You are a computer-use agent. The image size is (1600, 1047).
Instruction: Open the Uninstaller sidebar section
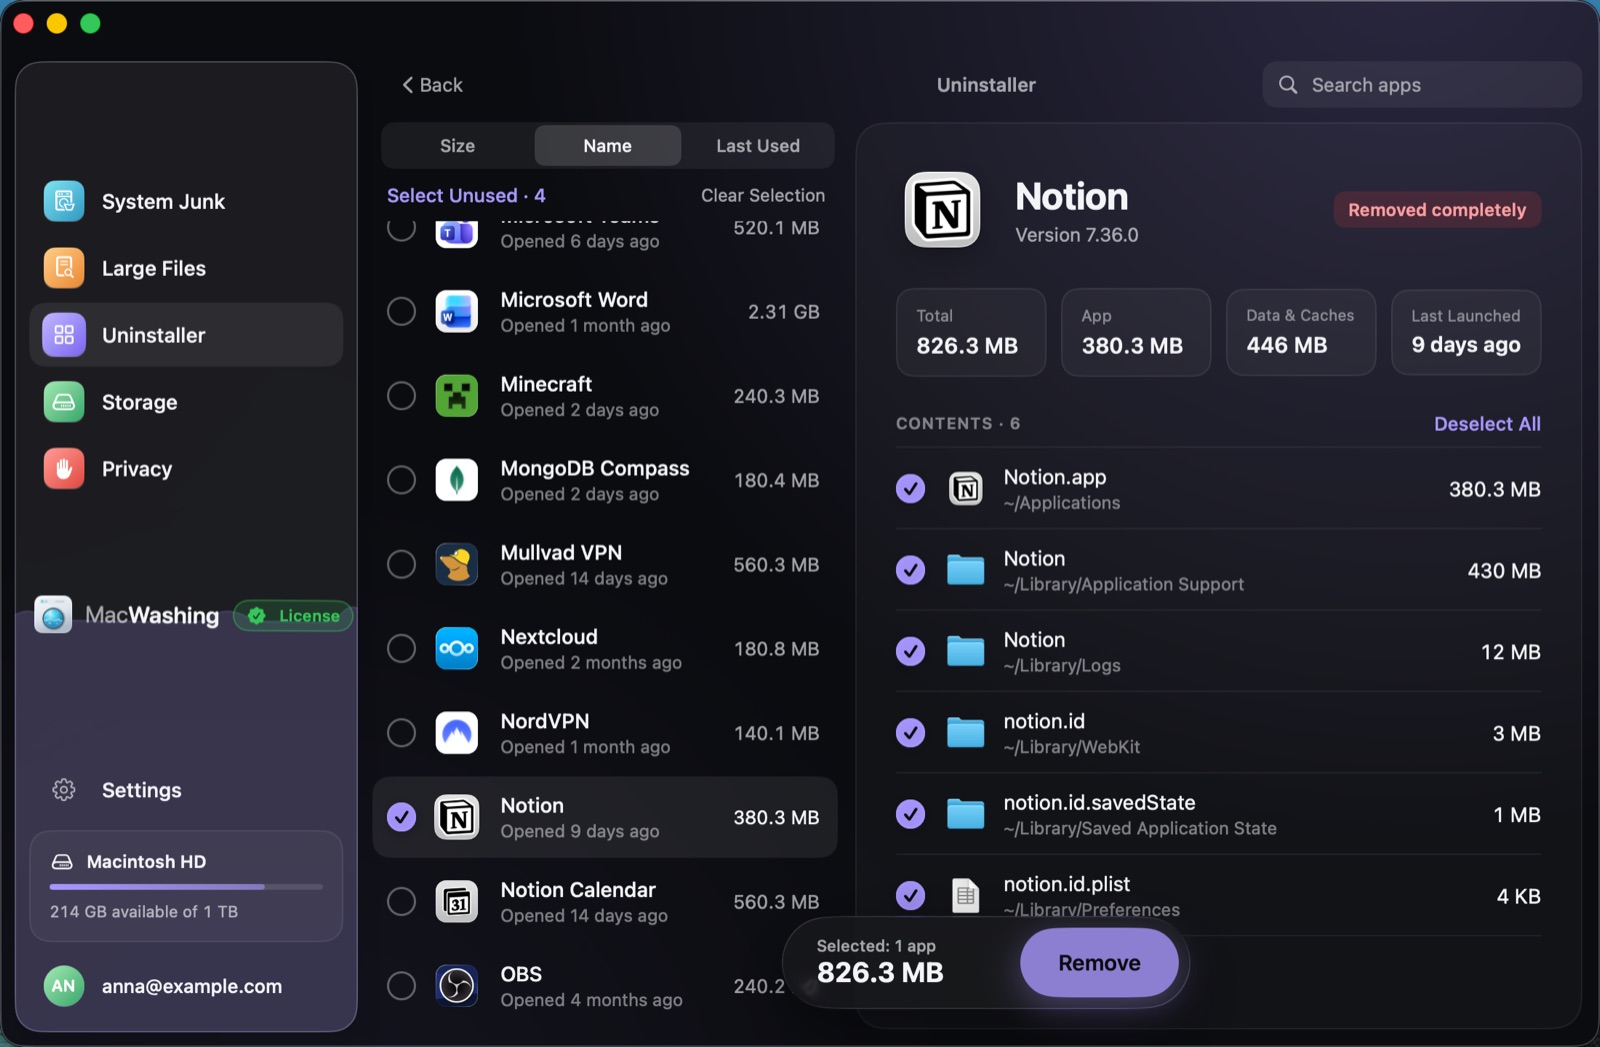pos(186,335)
